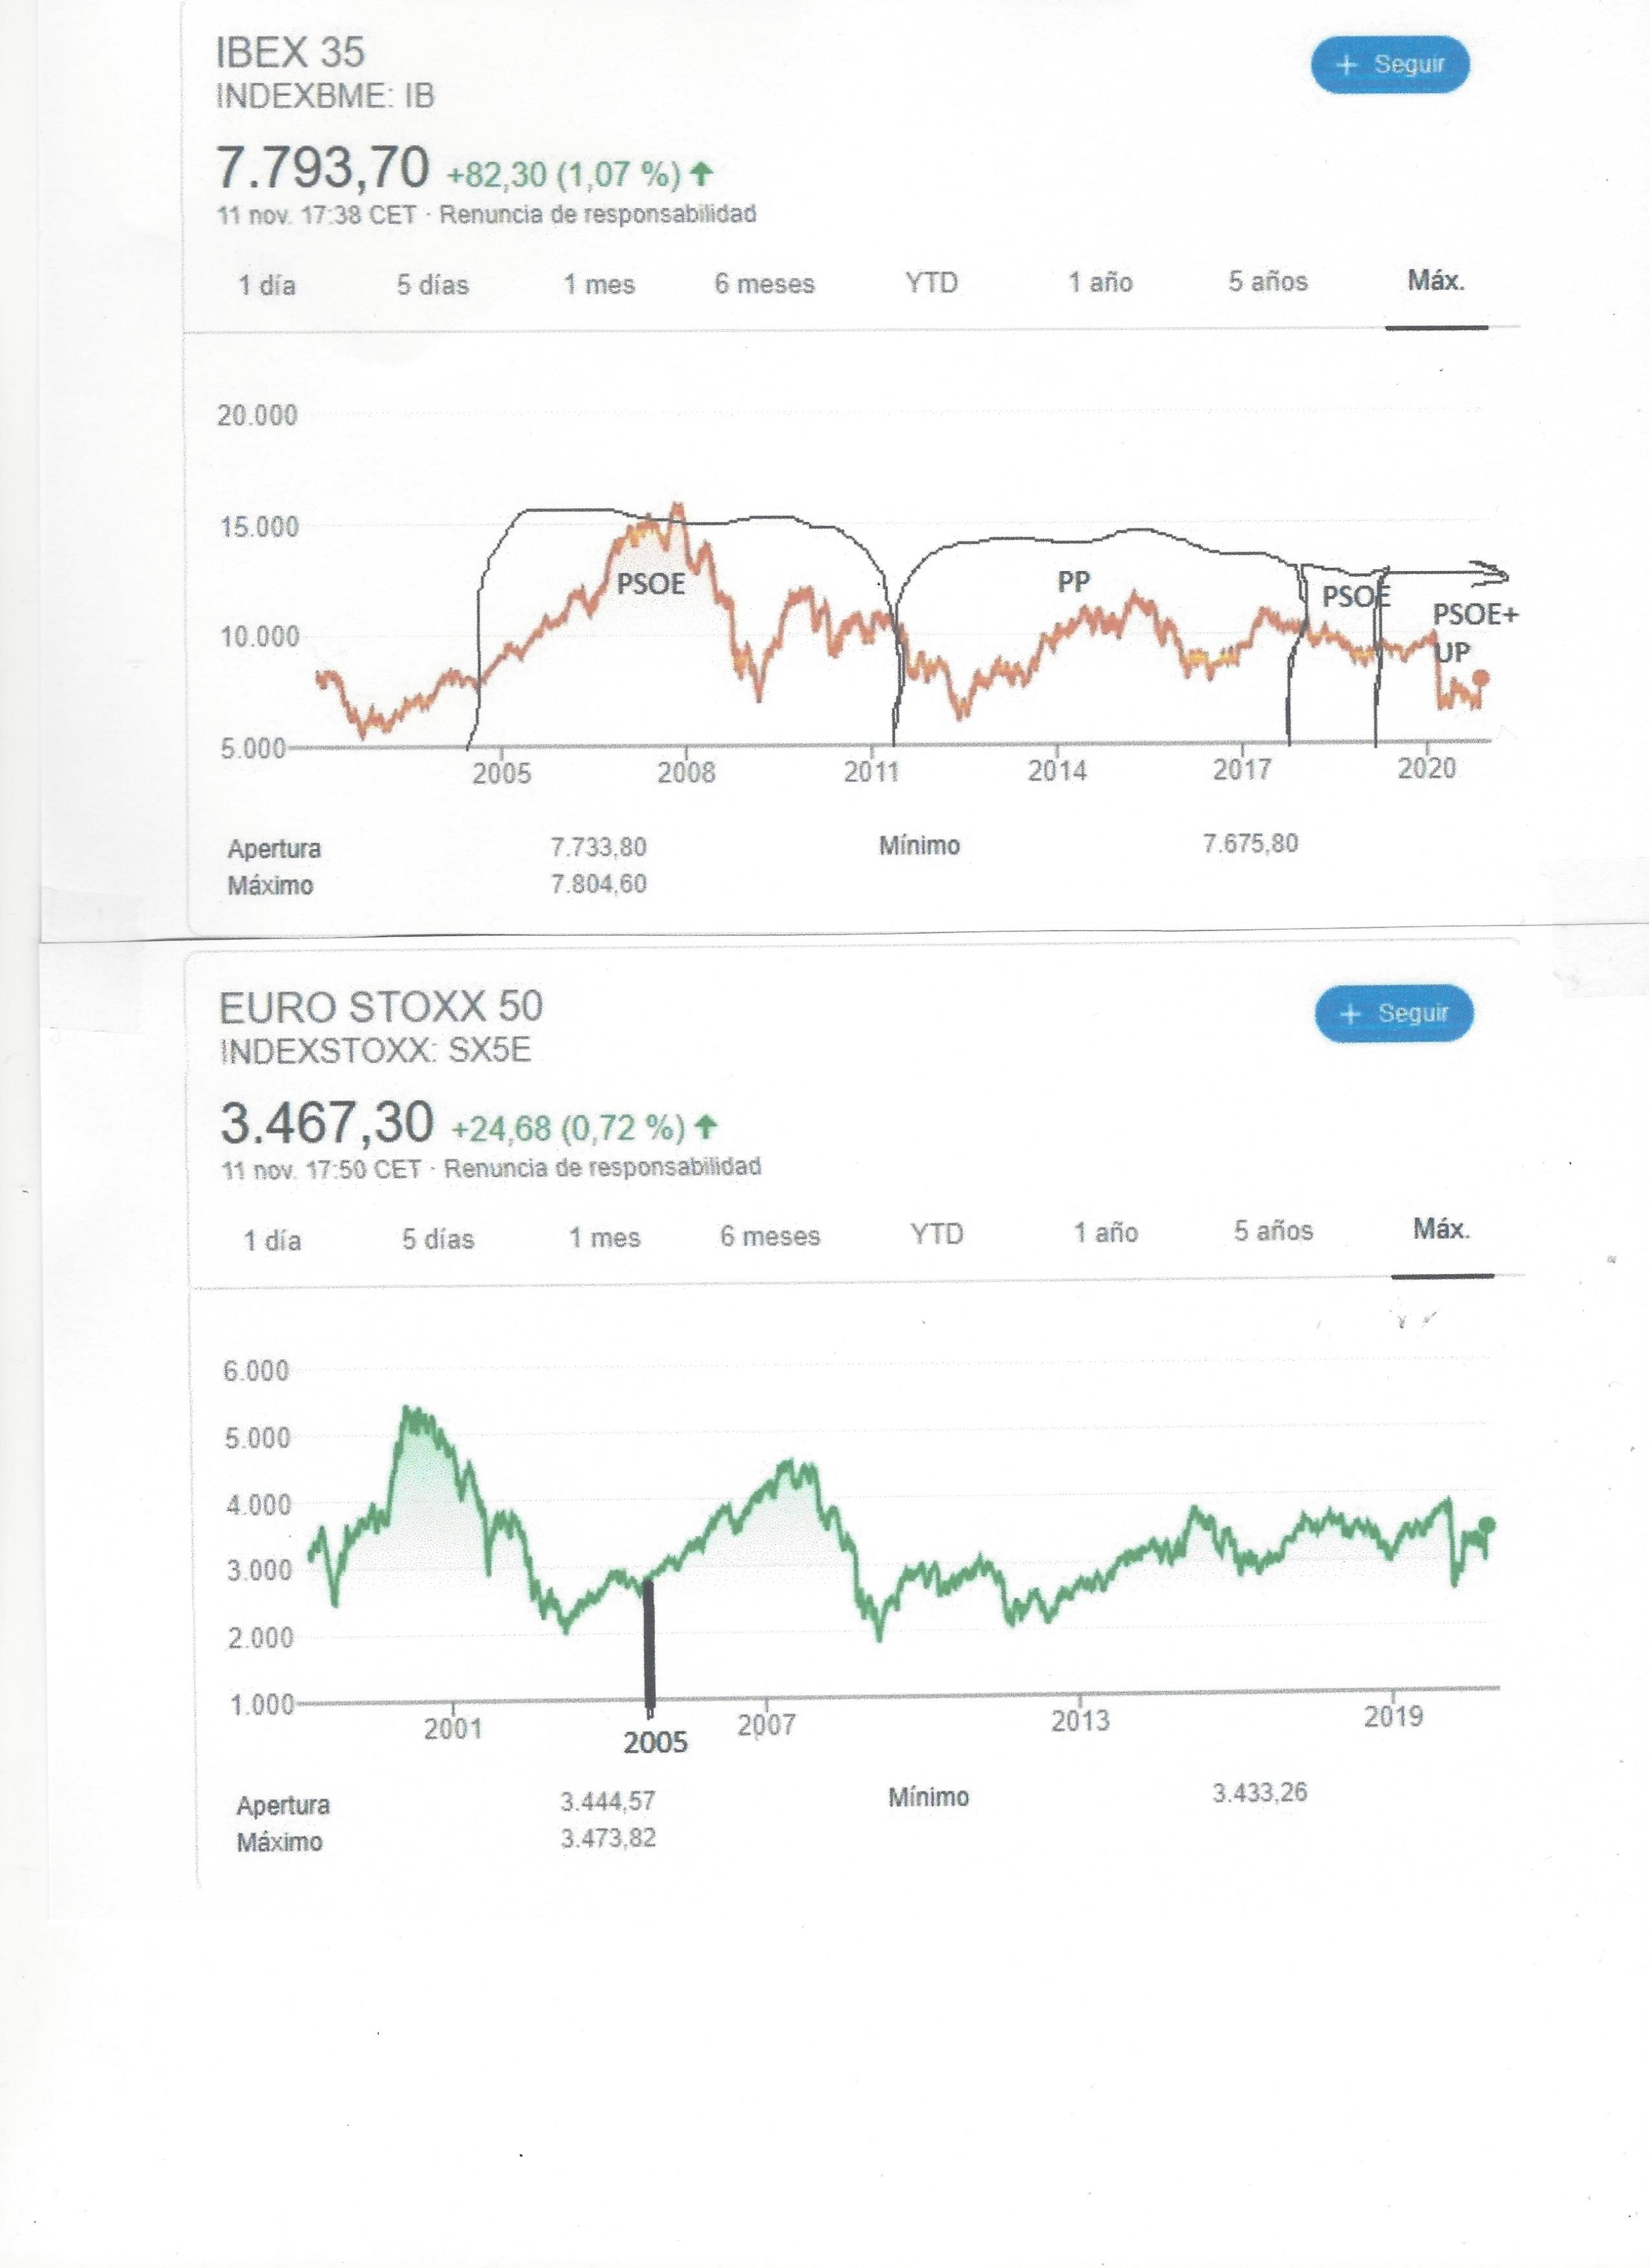Switch IBEX 35 chart to '1 mes'
Screen dimensions: 1649x2268
pyautogui.click(x=599, y=285)
